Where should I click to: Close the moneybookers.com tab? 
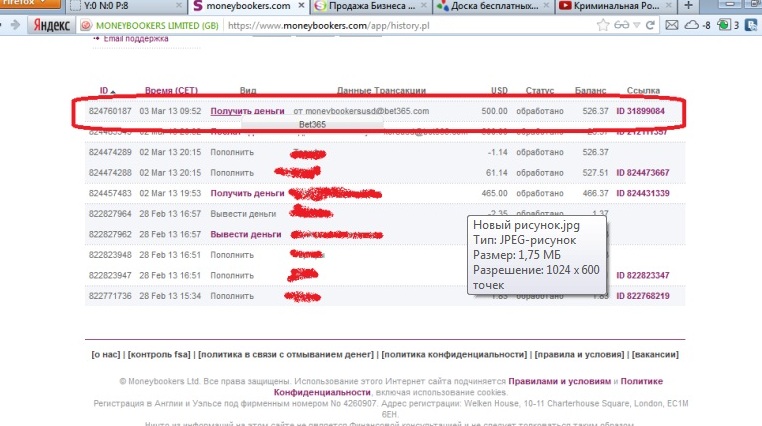click(301, 6)
